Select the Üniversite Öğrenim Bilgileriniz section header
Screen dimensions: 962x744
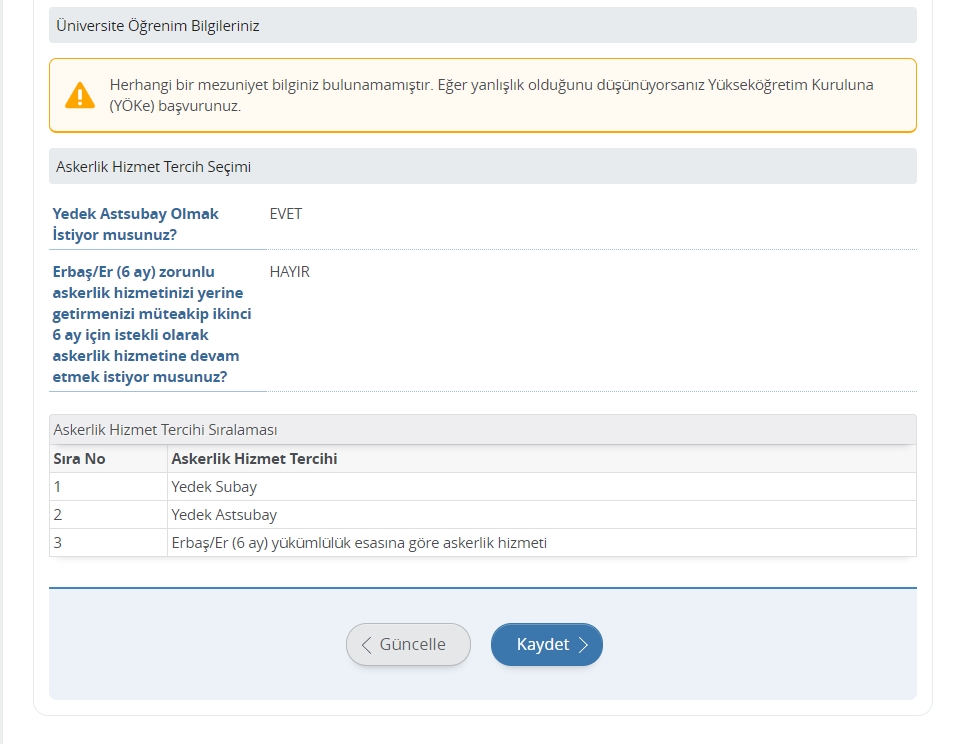[483, 25]
